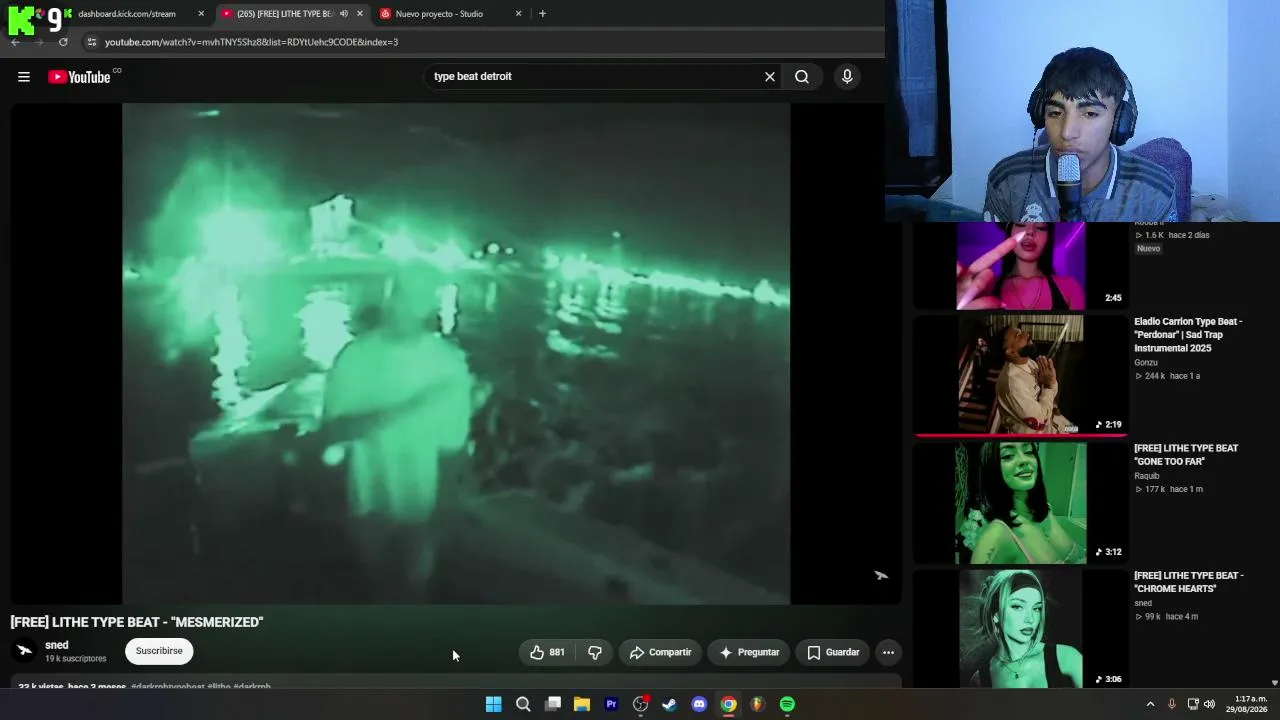Click the Preguntar button

[749, 652]
